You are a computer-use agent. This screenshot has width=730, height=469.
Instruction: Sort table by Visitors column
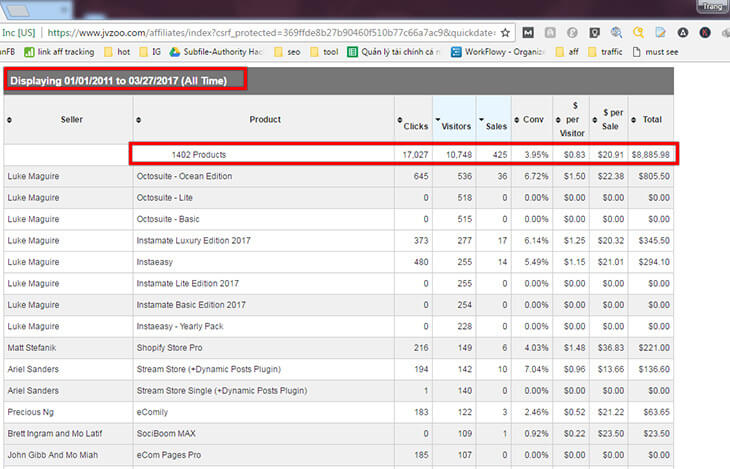click(454, 120)
